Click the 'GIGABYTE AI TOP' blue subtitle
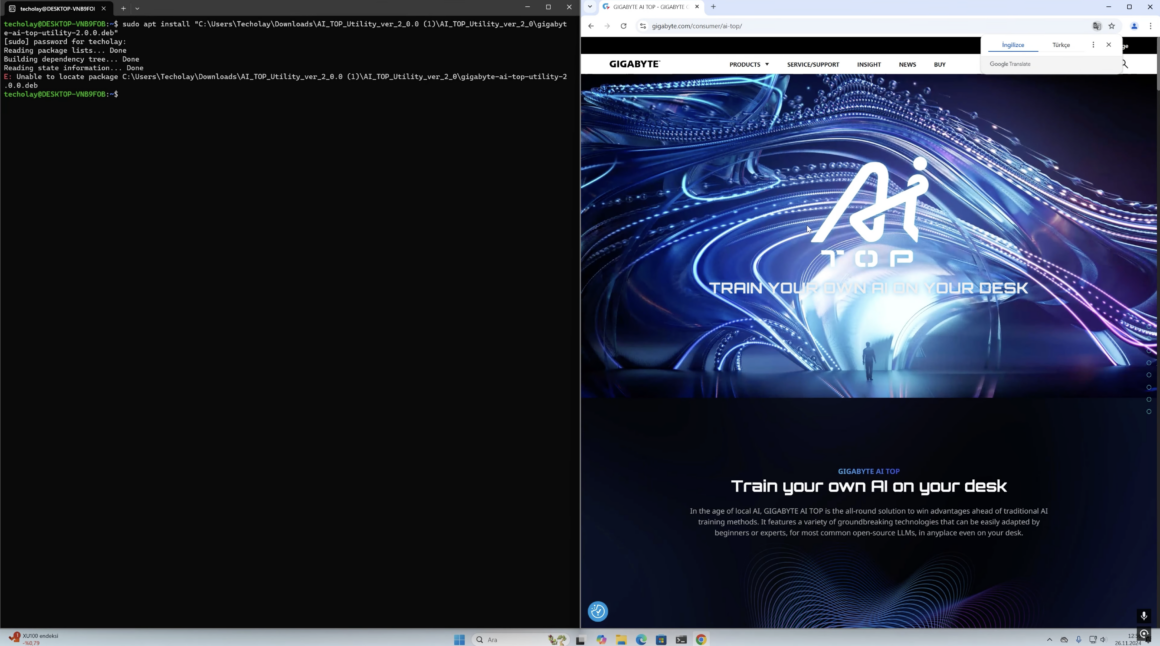The image size is (1160, 646). (869, 471)
